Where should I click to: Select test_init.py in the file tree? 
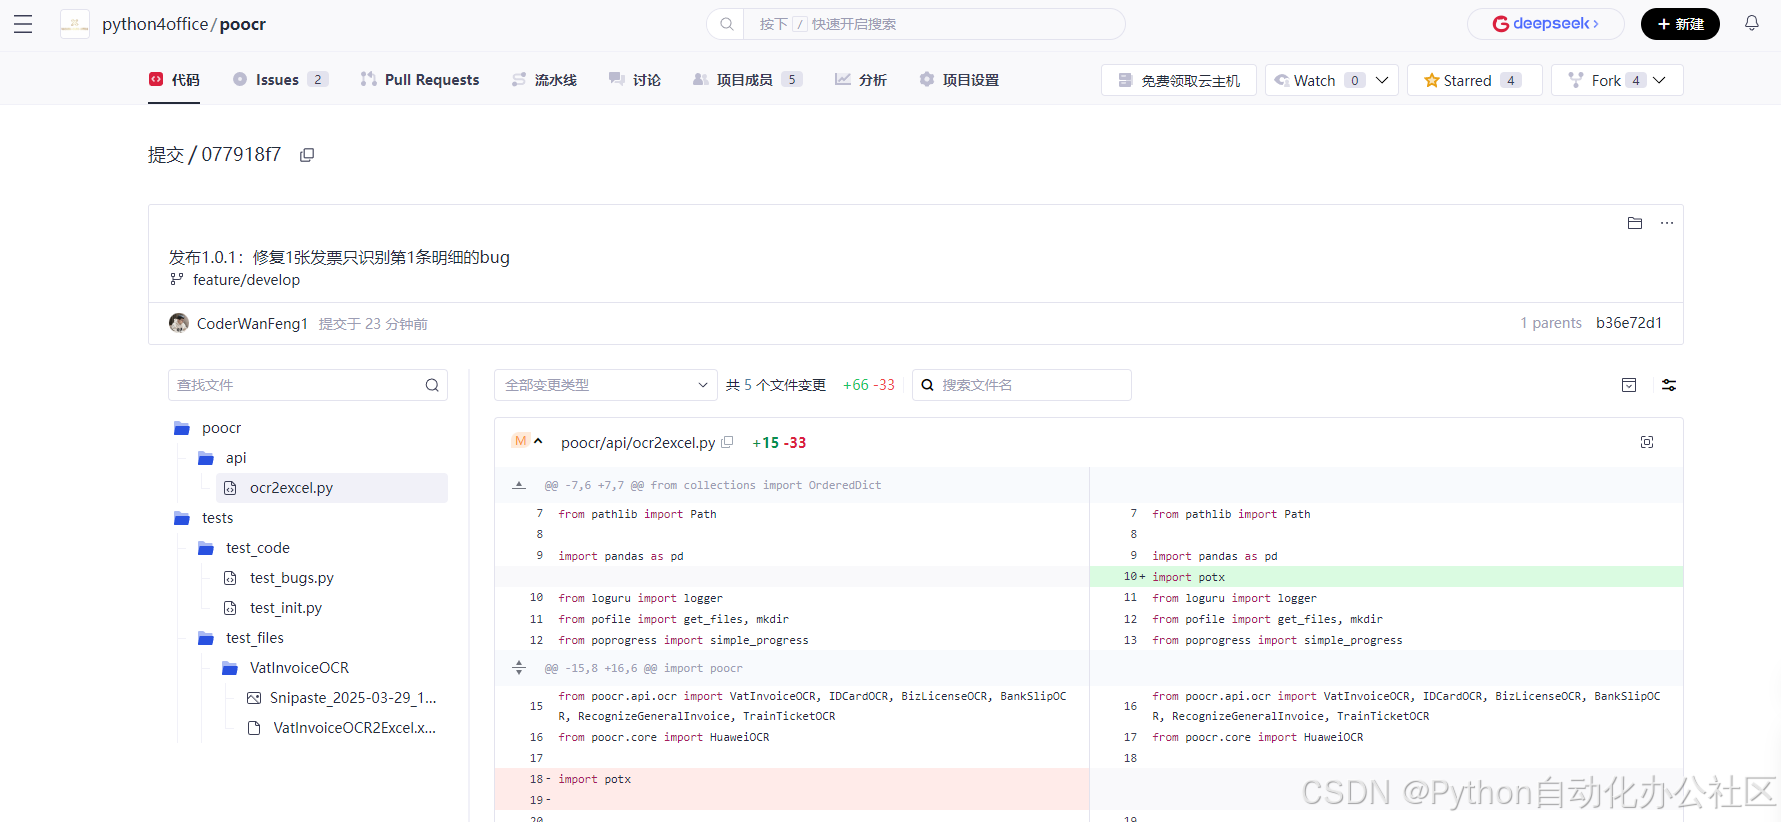(286, 608)
